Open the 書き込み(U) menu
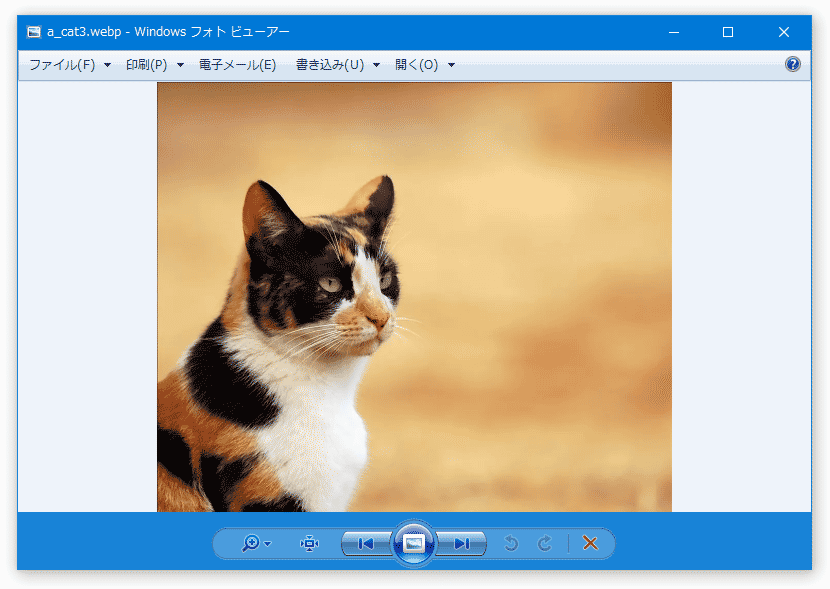This screenshot has width=830, height=589. pyautogui.click(x=330, y=65)
